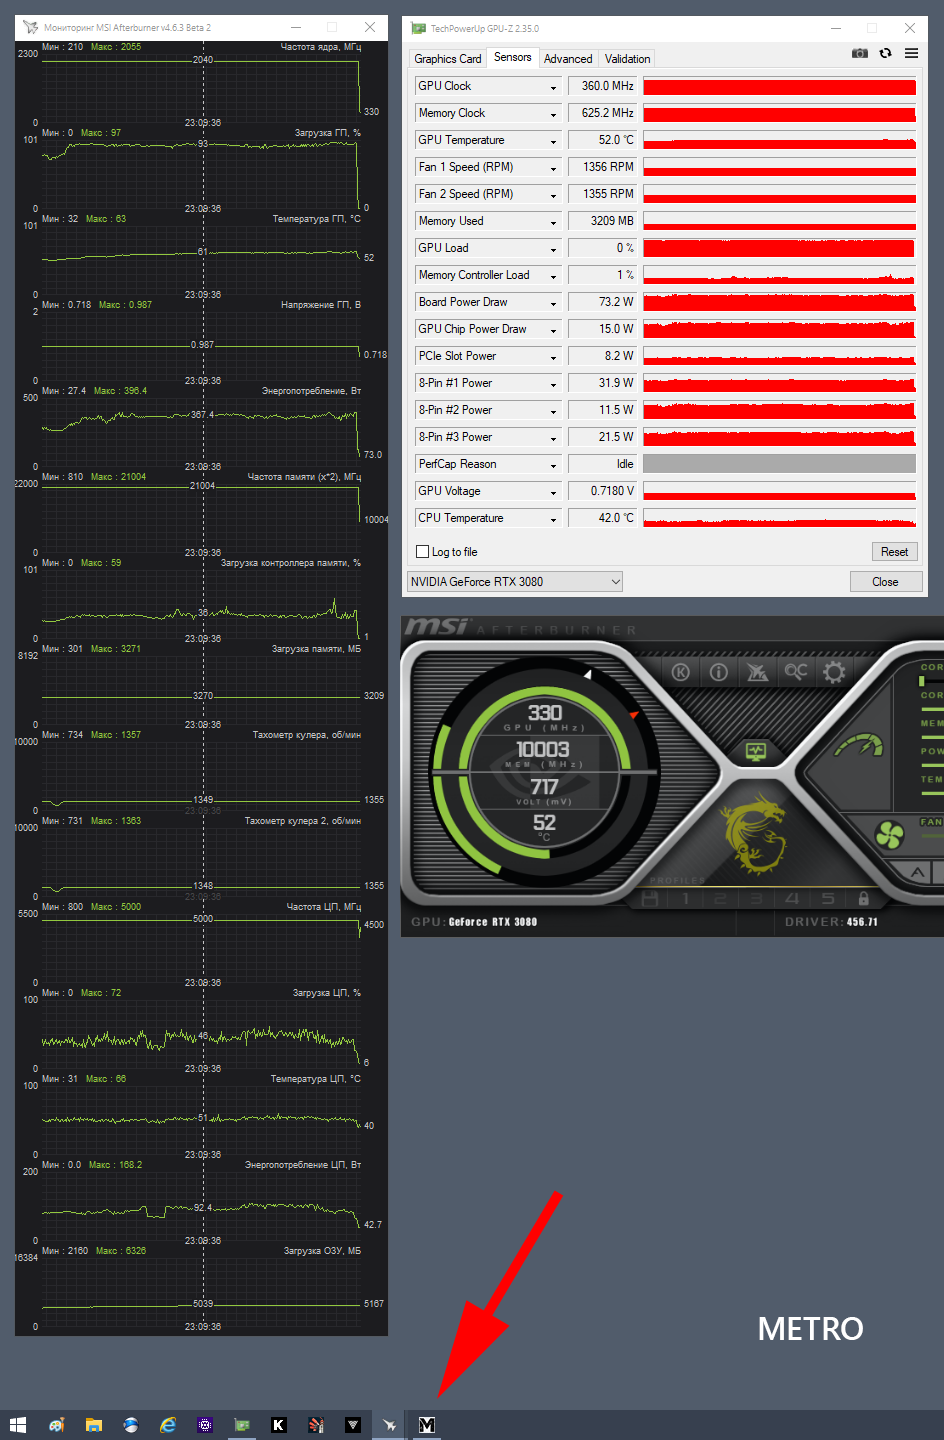Expand Memory Clock sensor dropdown
944x1440 pixels.
pos(553,114)
